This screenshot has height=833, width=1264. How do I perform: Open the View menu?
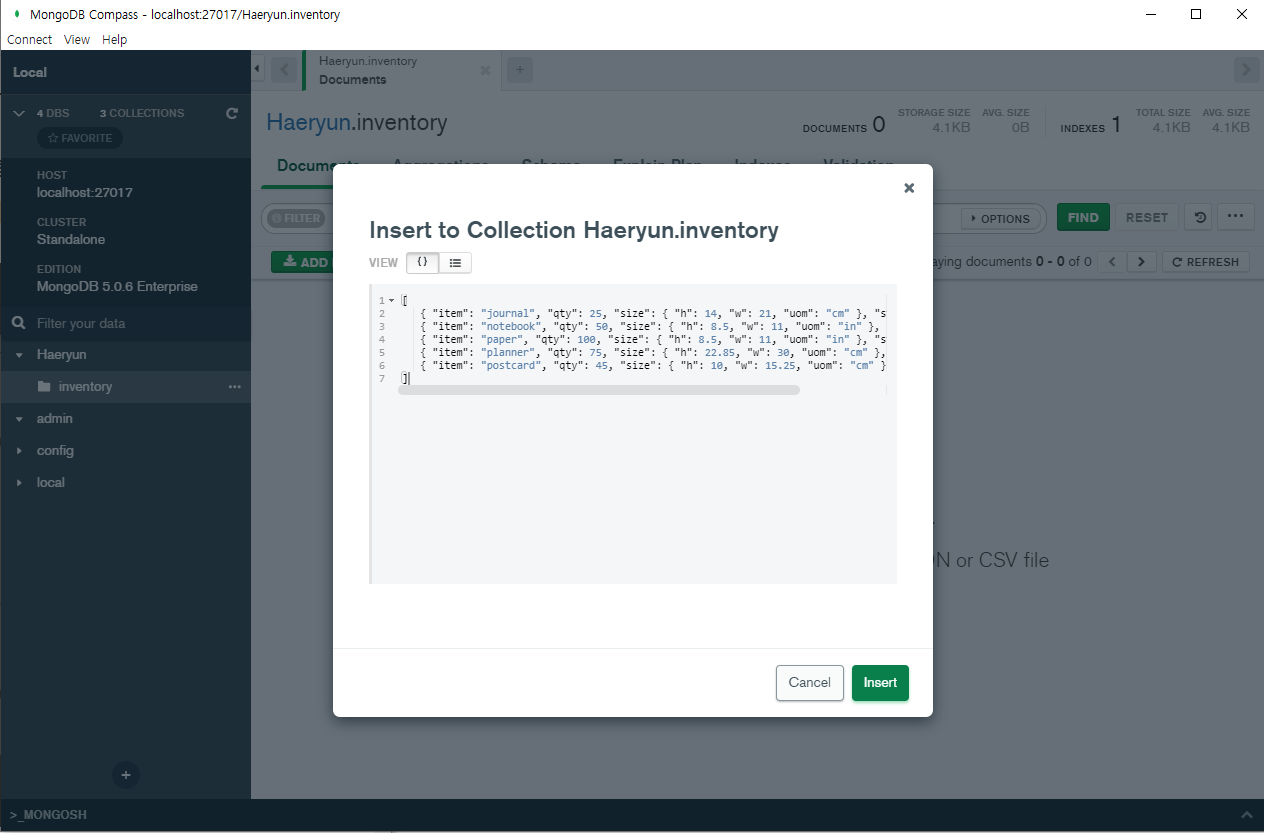coord(77,40)
